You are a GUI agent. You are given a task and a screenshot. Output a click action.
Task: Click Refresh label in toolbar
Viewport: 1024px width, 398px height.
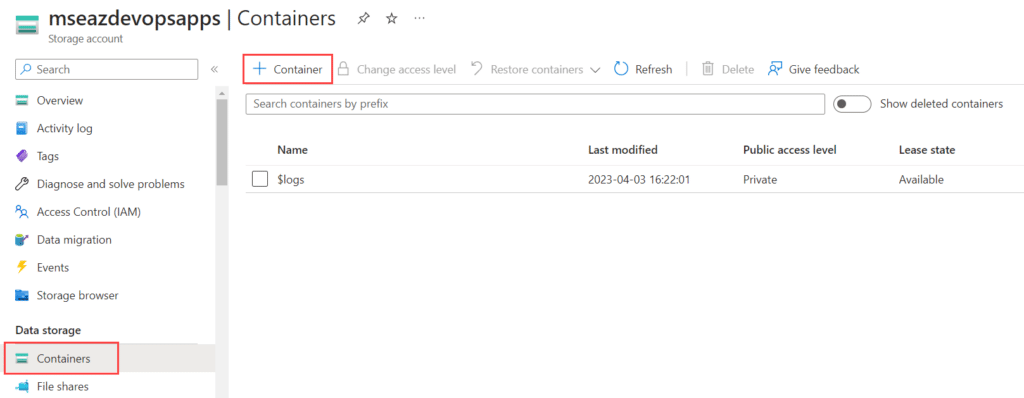click(654, 69)
